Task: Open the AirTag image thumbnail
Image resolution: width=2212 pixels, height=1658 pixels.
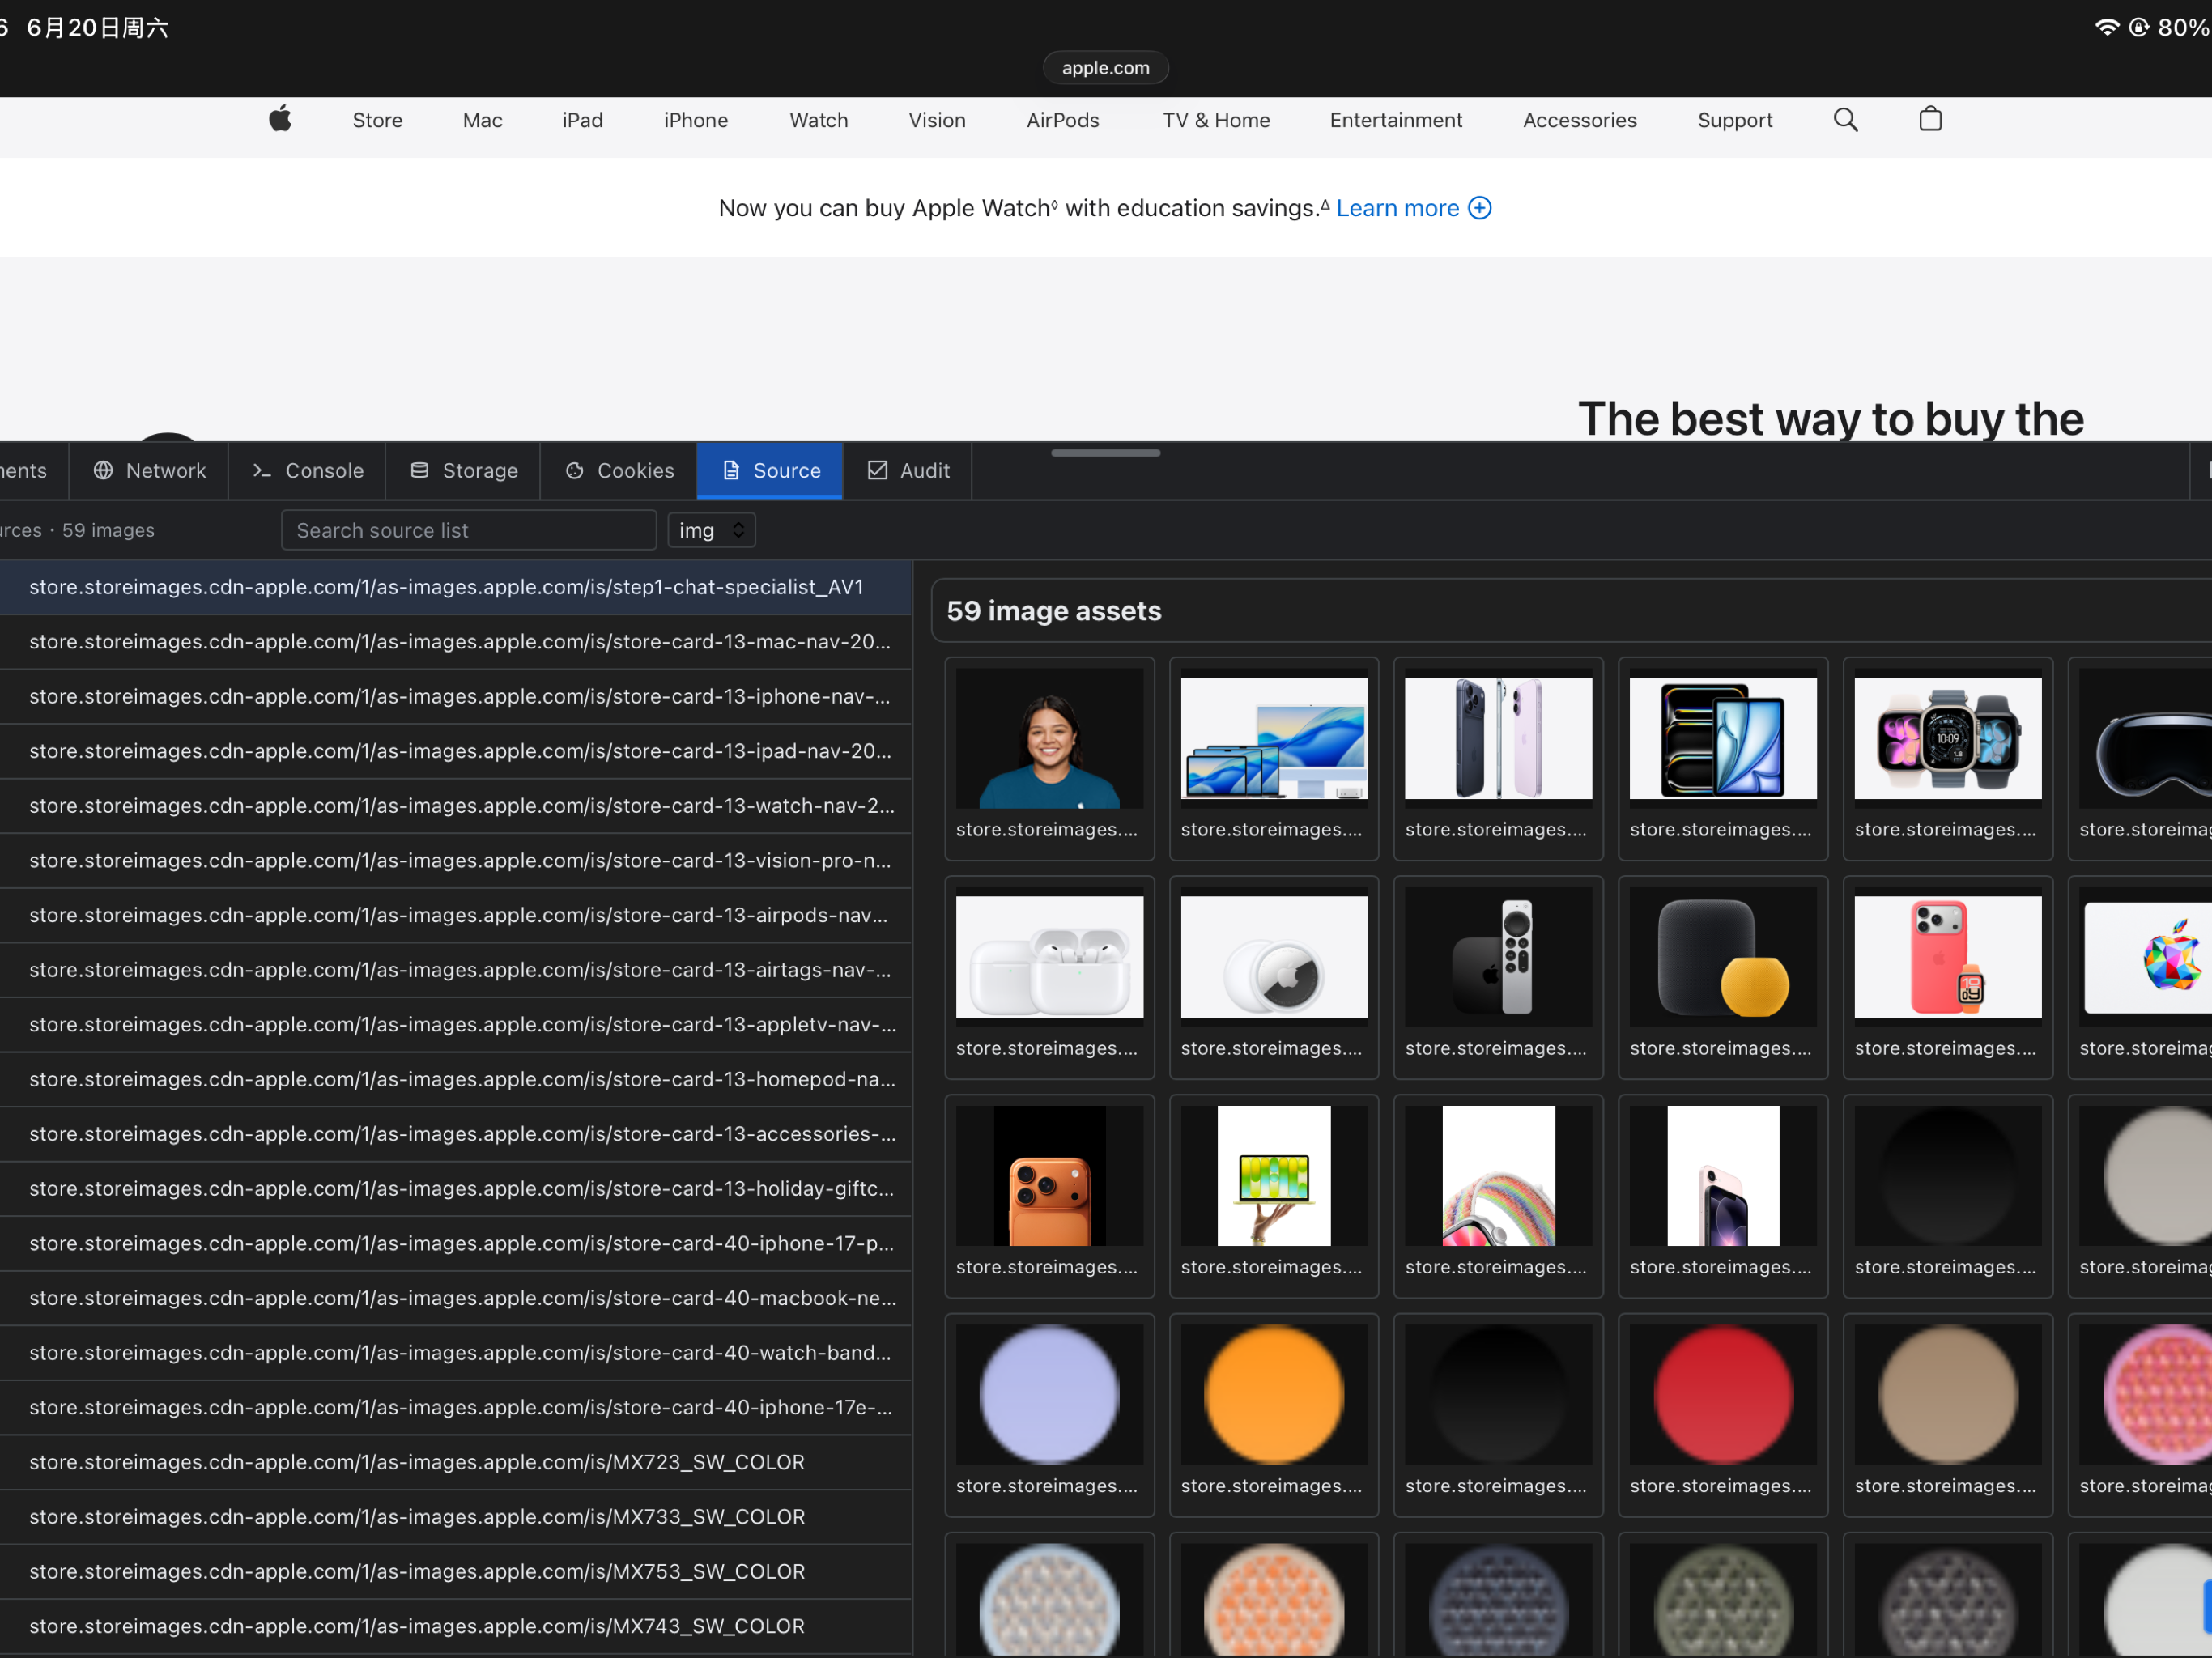Action: [1273, 977]
